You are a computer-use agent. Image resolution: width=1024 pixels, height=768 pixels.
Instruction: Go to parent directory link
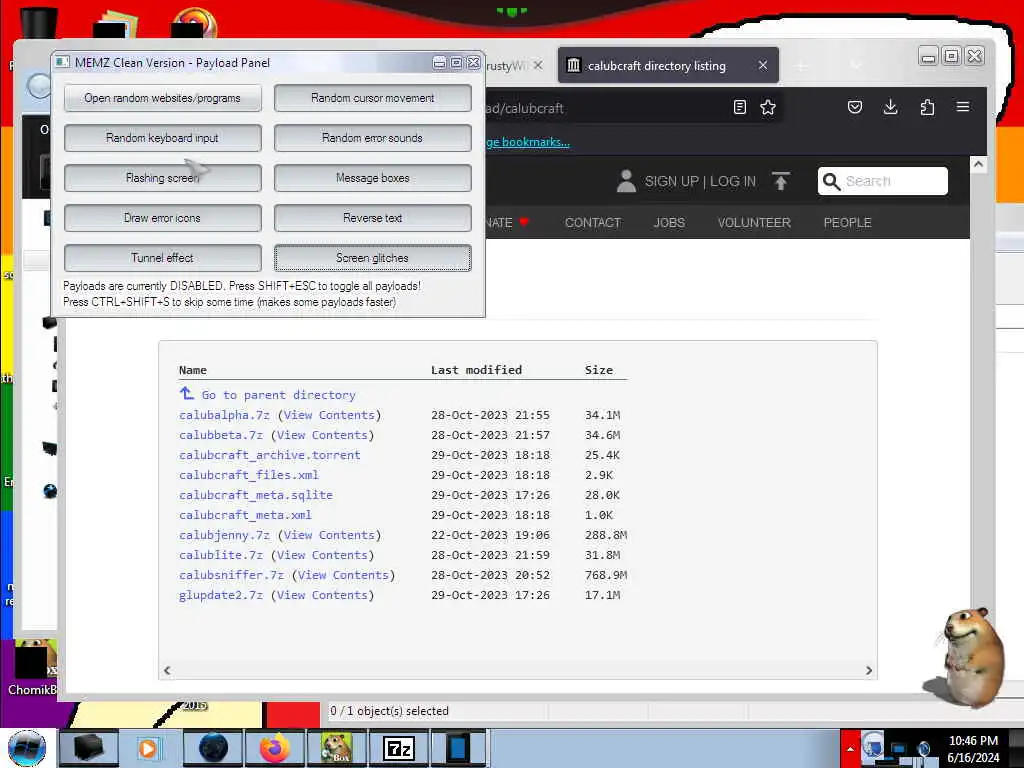click(279, 395)
